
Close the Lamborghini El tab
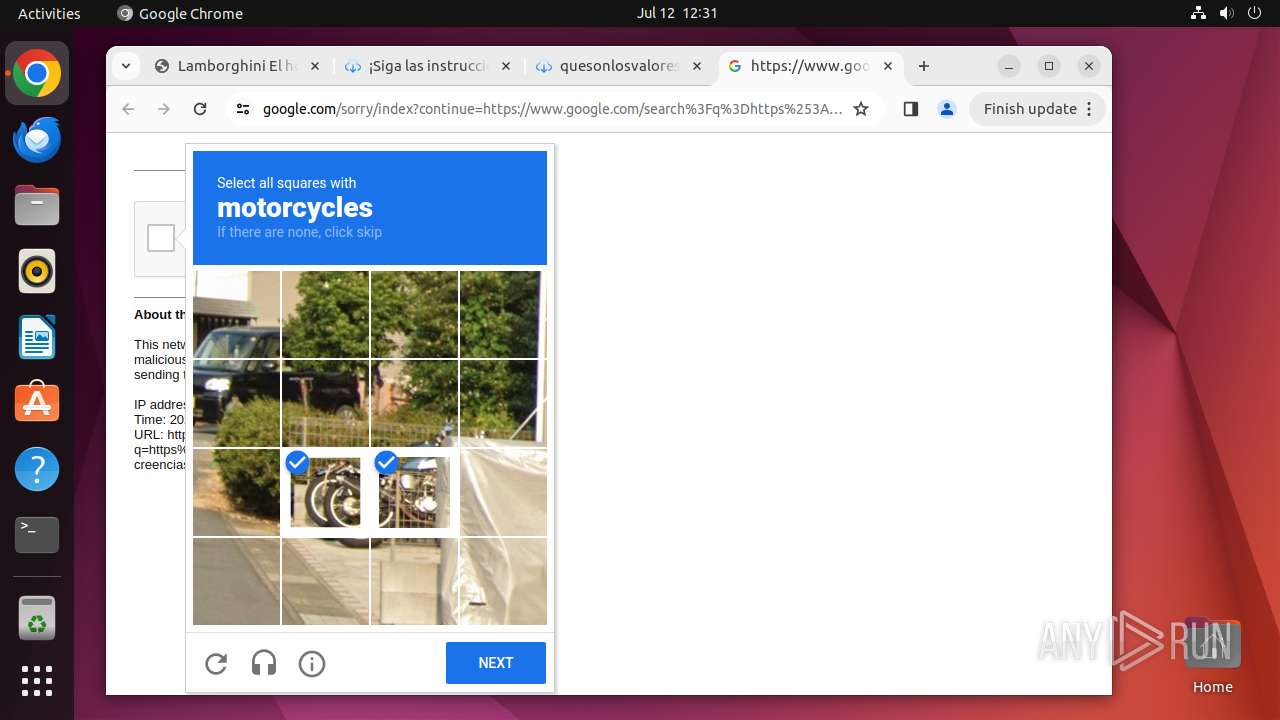pyautogui.click(x=314, y=66)
